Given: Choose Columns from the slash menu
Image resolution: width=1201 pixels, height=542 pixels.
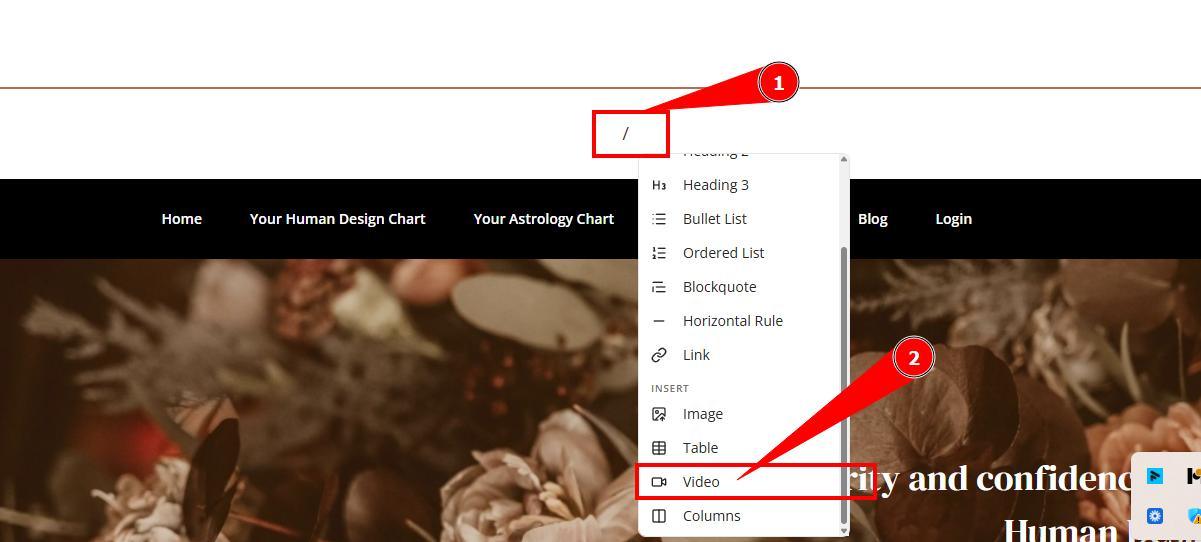Looking at the screenshot, I should (711, 516).
